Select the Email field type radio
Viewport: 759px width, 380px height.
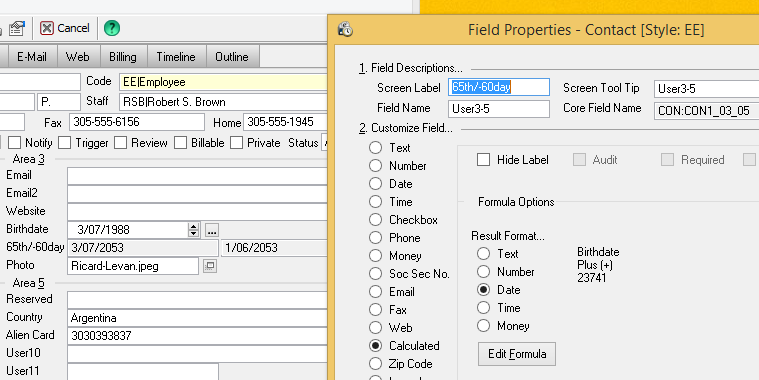(x=376, y=292)
